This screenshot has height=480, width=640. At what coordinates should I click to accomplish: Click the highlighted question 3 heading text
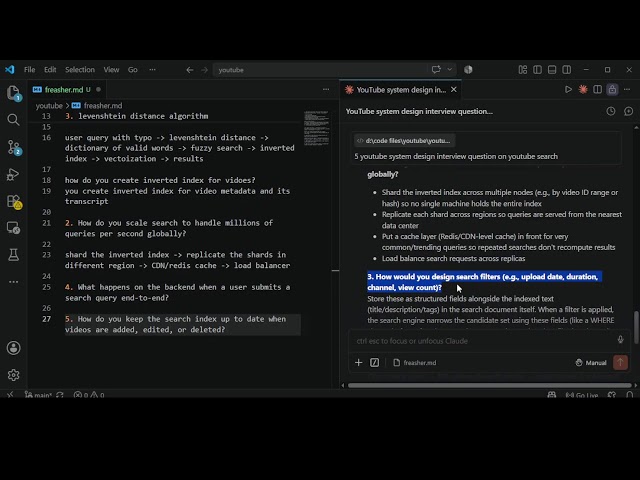coord(482,282)
